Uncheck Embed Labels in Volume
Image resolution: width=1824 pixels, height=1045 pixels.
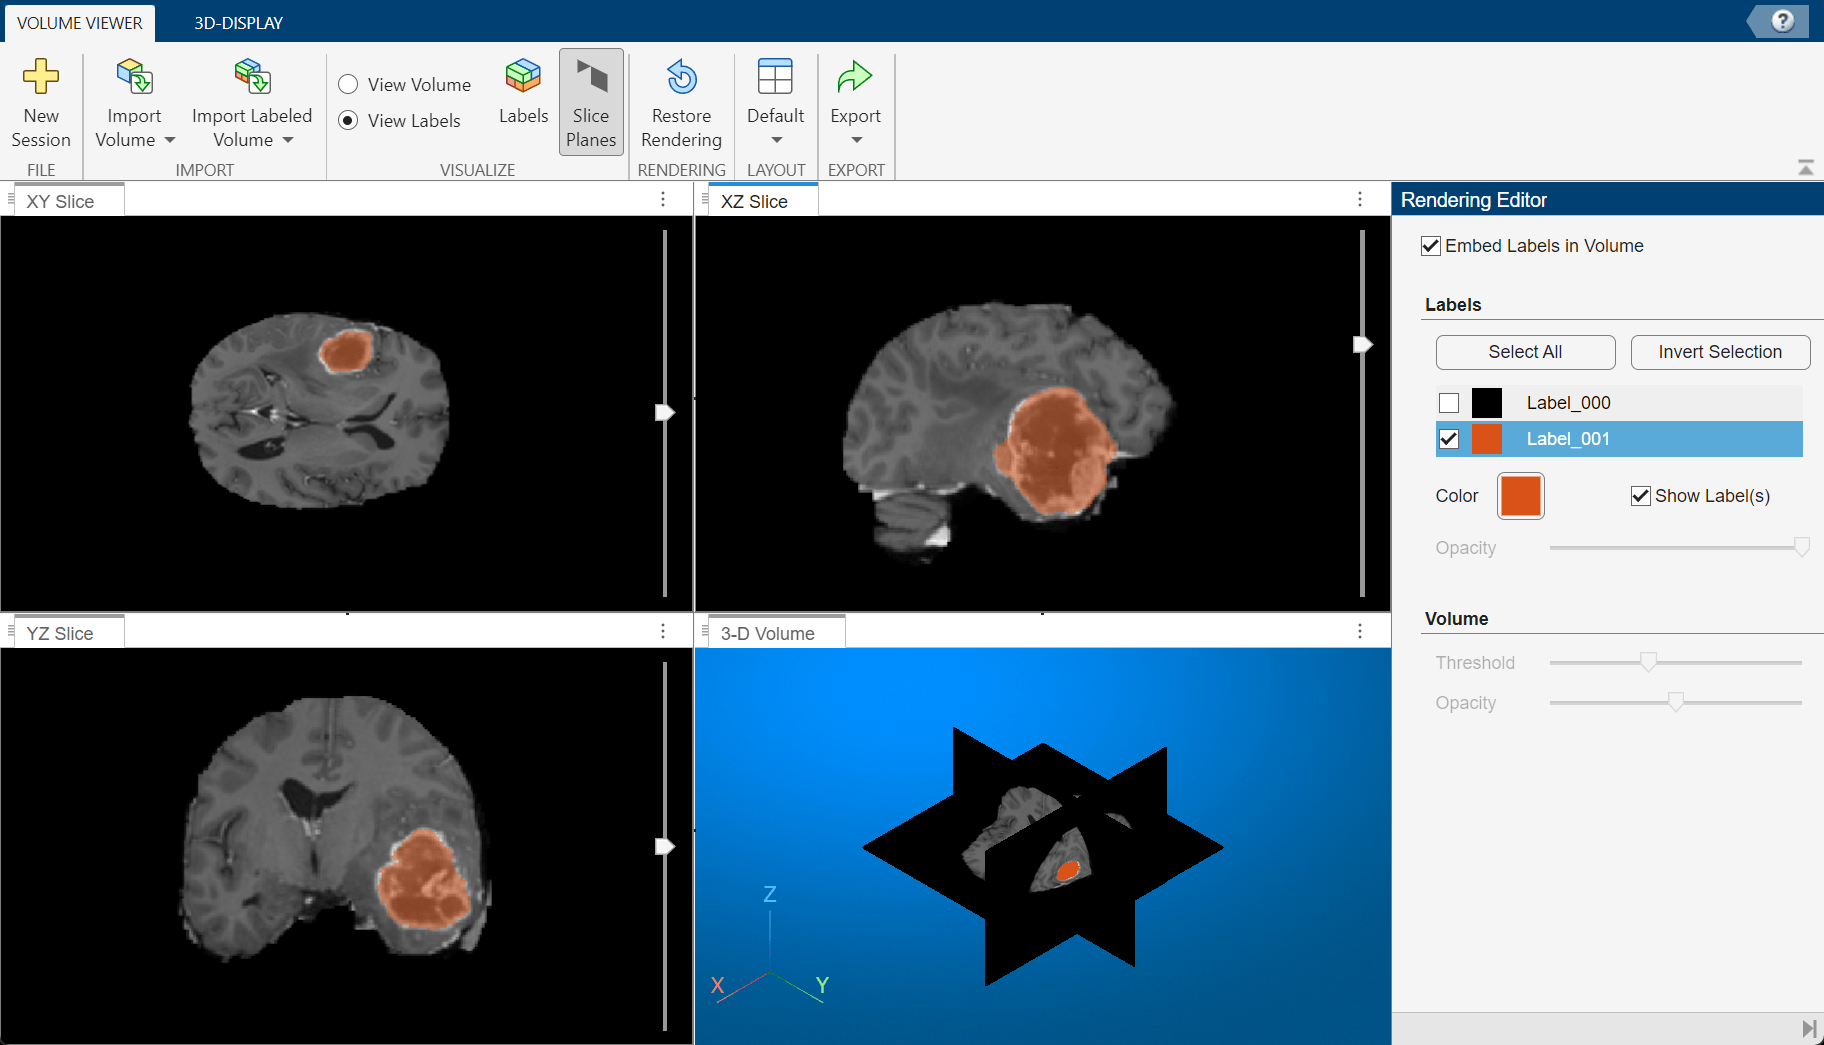pyautogui.click(x=1431, y=246)
